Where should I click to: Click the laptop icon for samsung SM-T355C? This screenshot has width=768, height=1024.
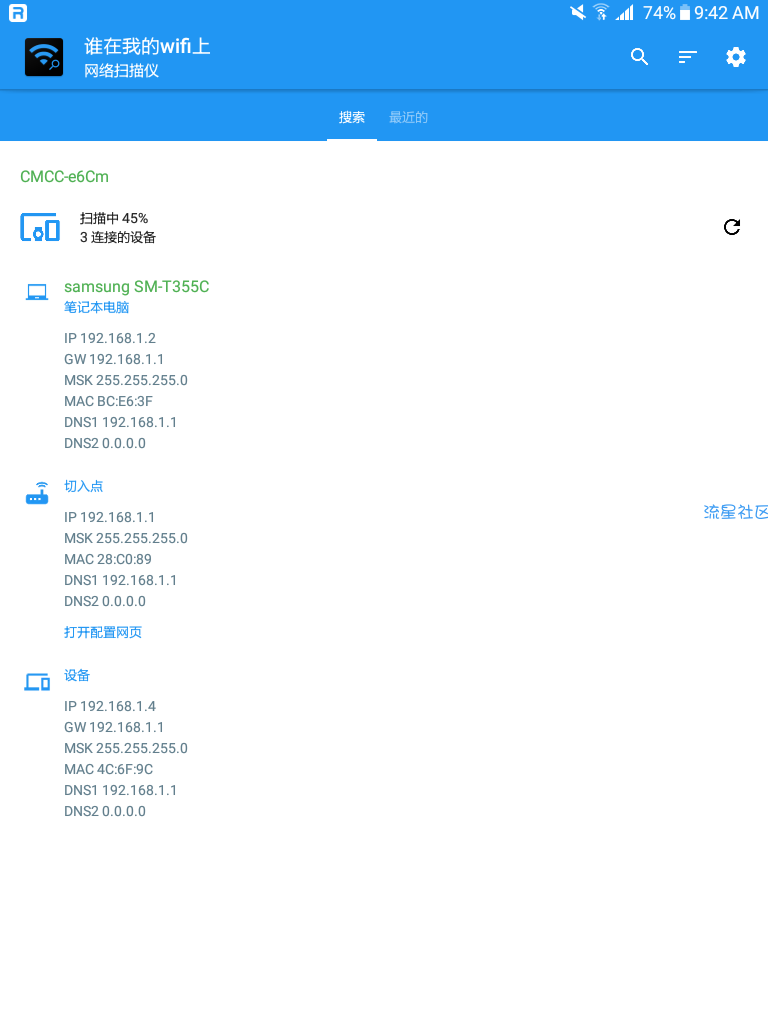(x=37, y=292)
